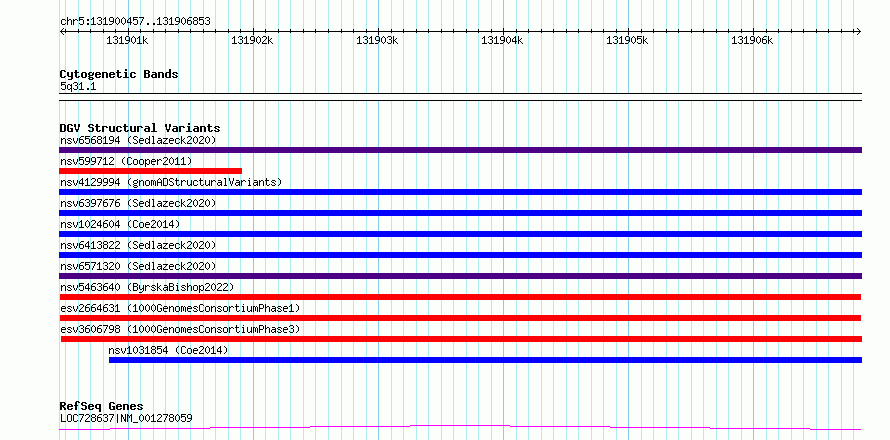Click the short red bar for nsv599712
The image size is (890, 440).
(150, 171)
